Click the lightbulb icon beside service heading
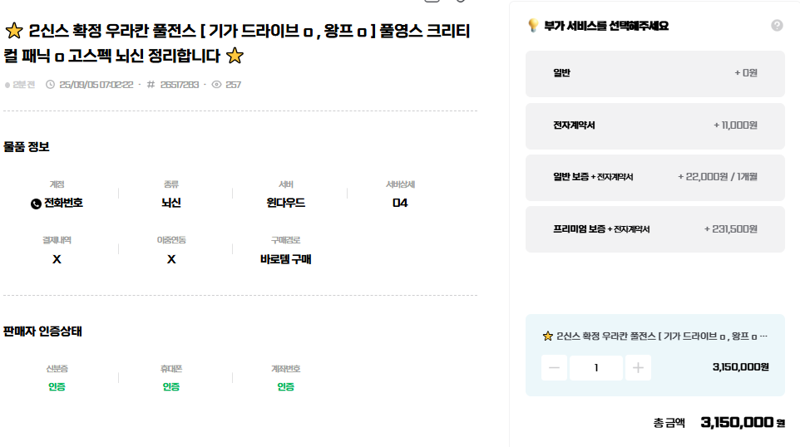Image resolution: width=800 pixels, height=447 pixels. [533, 26]
